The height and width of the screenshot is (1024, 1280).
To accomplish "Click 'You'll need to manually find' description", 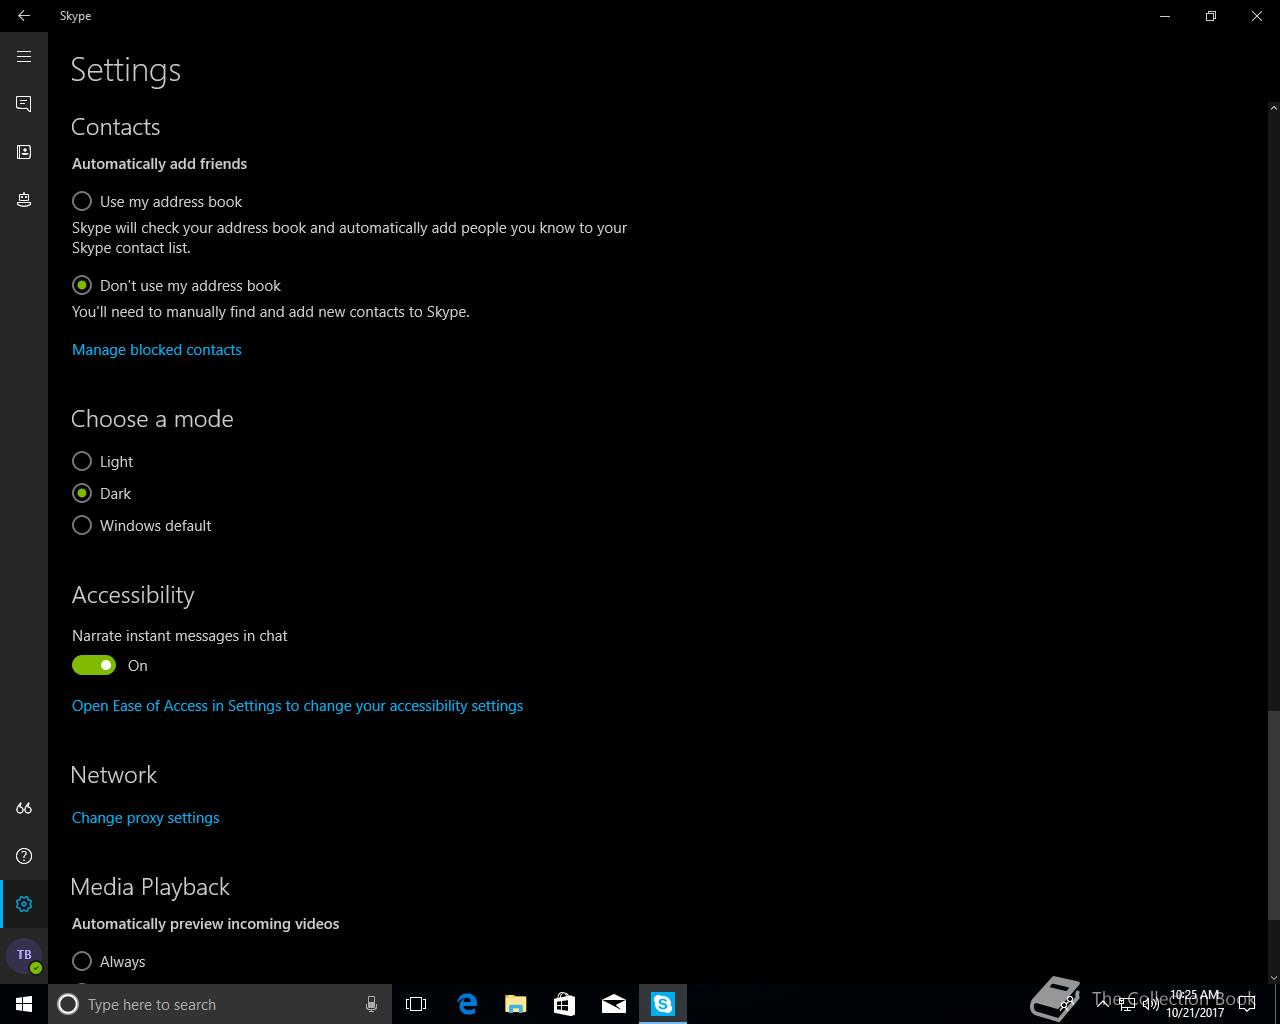I will [x=271, y=312].
